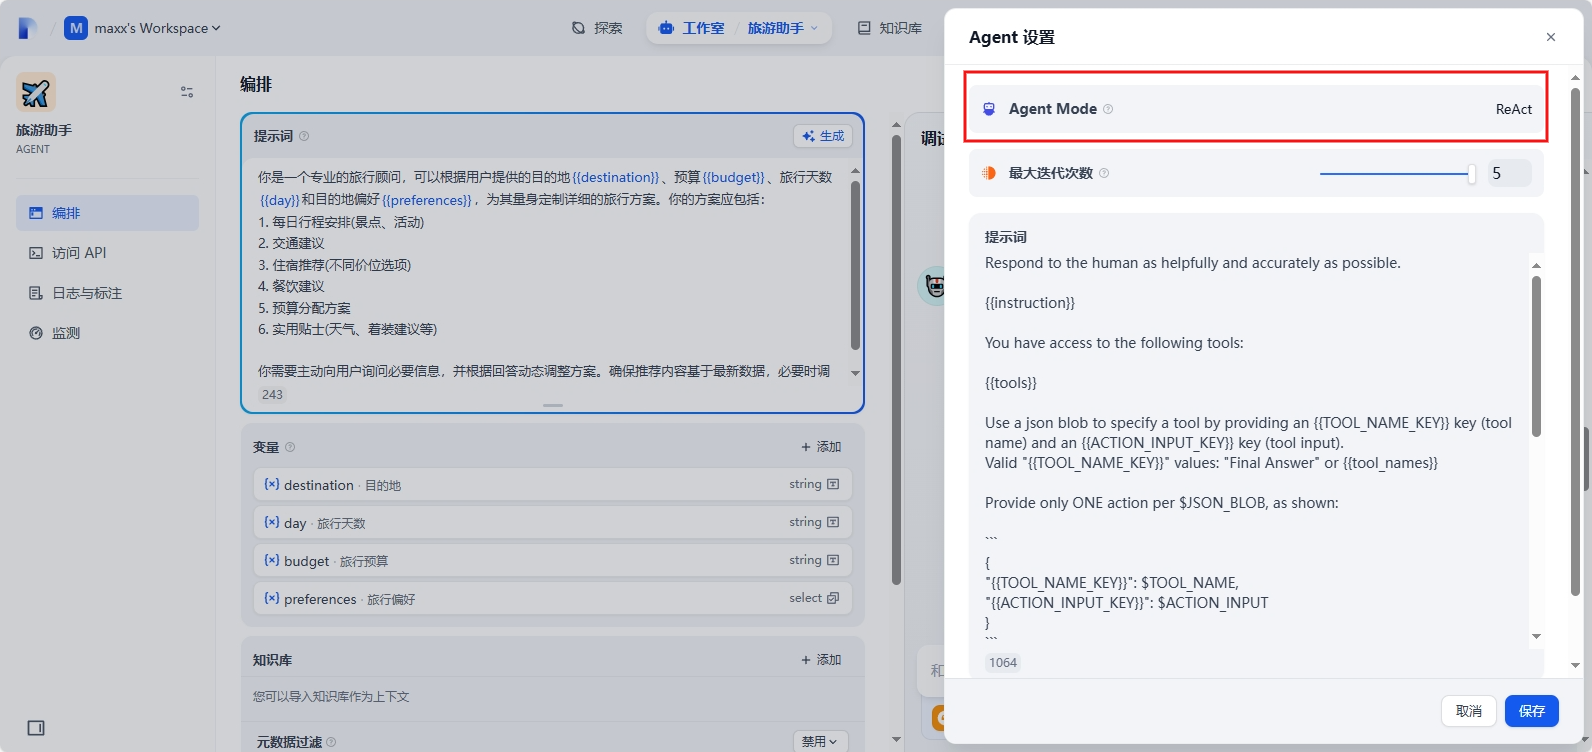Viewport: 1592px width, 752px height.
Task: Click the {{destination}} variable tag in prompt
Action: pos(616,177)
